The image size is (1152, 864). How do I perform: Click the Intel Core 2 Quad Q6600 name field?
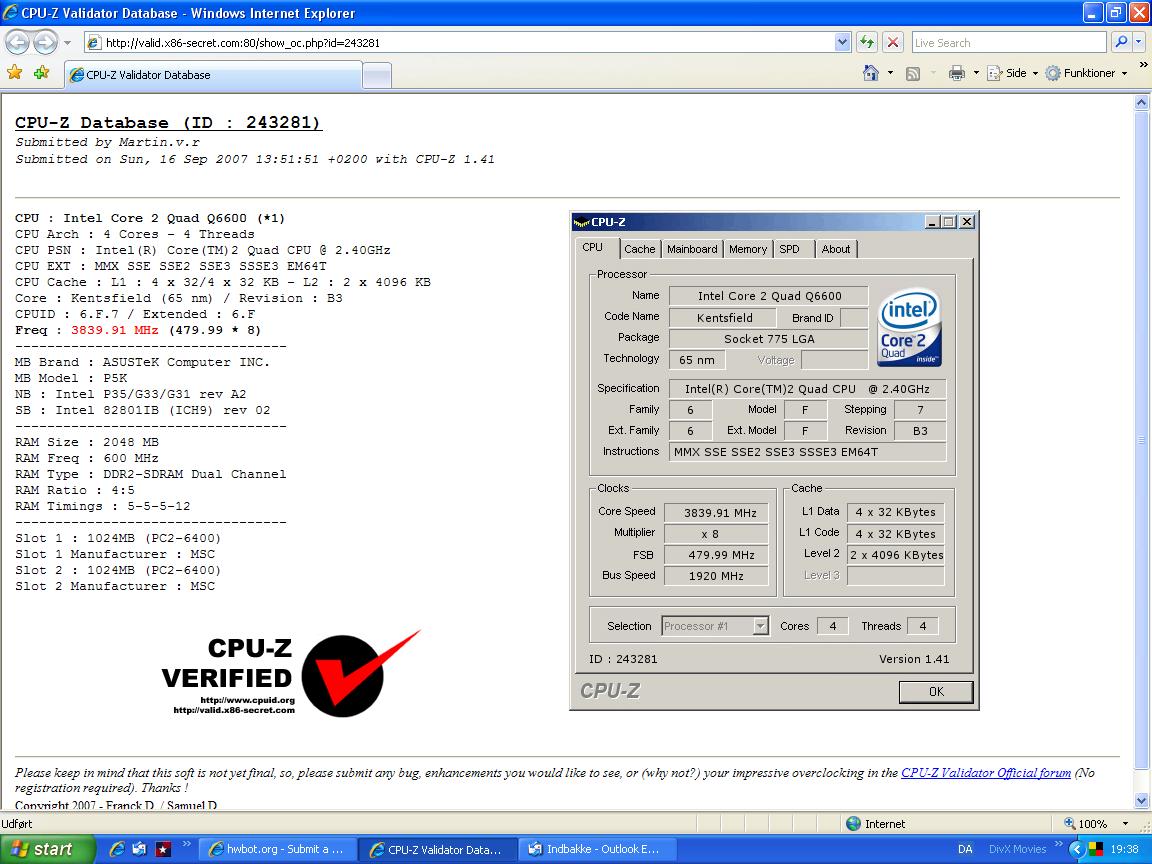coord(768,296)
